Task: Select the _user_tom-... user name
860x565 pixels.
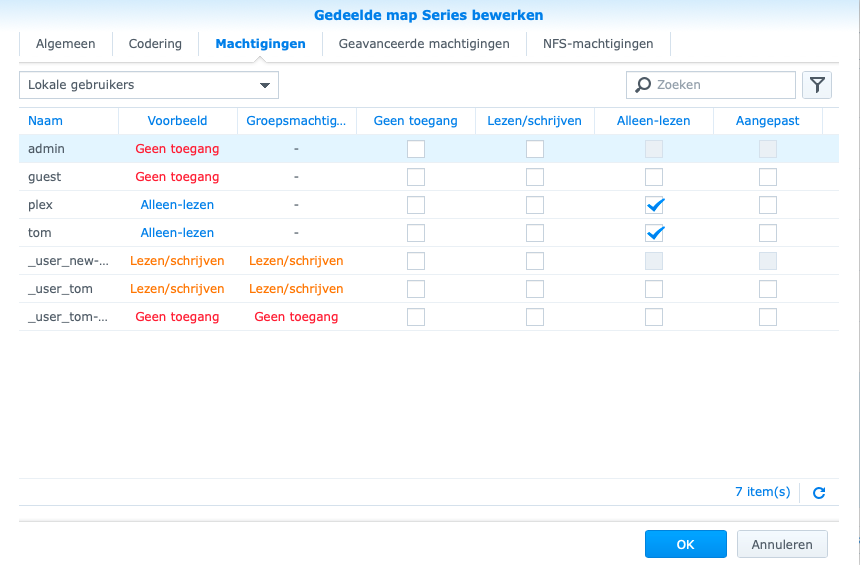Action: 68,317
